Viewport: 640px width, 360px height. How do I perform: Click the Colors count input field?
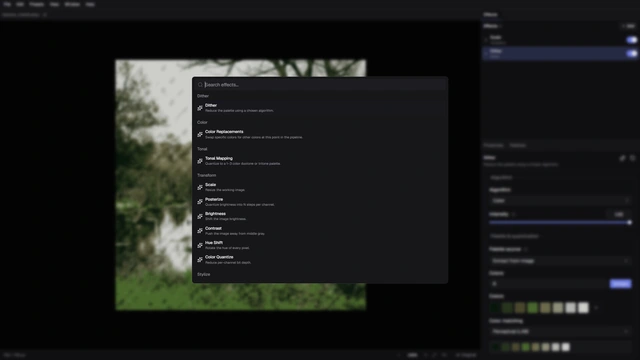click(549, 284)
